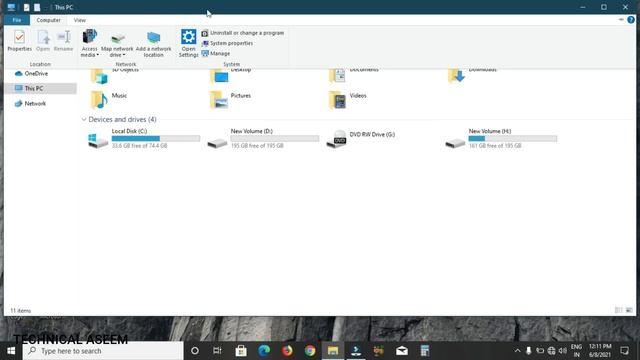
Task: Launch Google Chrome from taskbar
Action: tap(310, 351)
